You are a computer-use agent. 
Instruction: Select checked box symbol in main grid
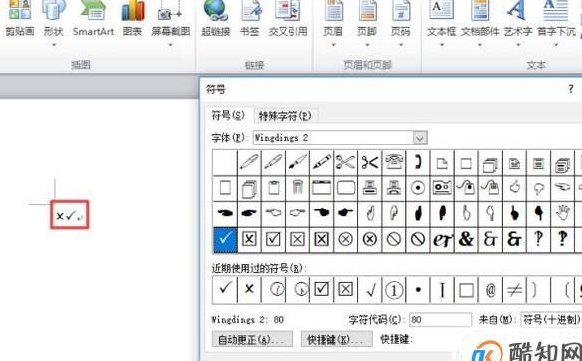pyautogui.click(x=273, y=240)
